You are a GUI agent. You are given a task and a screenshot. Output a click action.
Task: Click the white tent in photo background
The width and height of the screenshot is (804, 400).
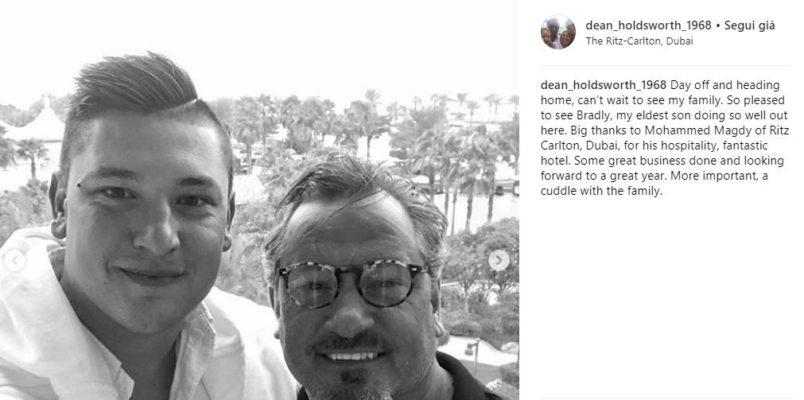pyautogui.click(x=41, y=123)
